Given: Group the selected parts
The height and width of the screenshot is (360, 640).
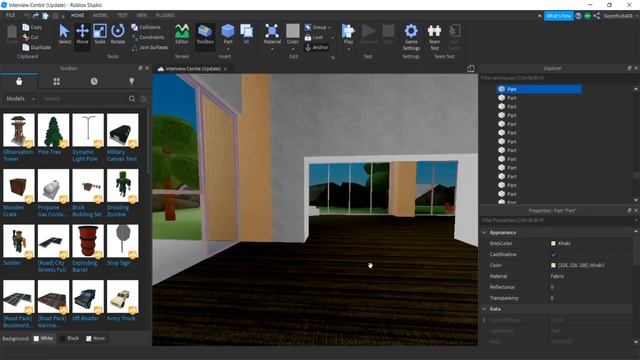Looking at the screenshot, I should pyautogui.click(x=316, y=27).
